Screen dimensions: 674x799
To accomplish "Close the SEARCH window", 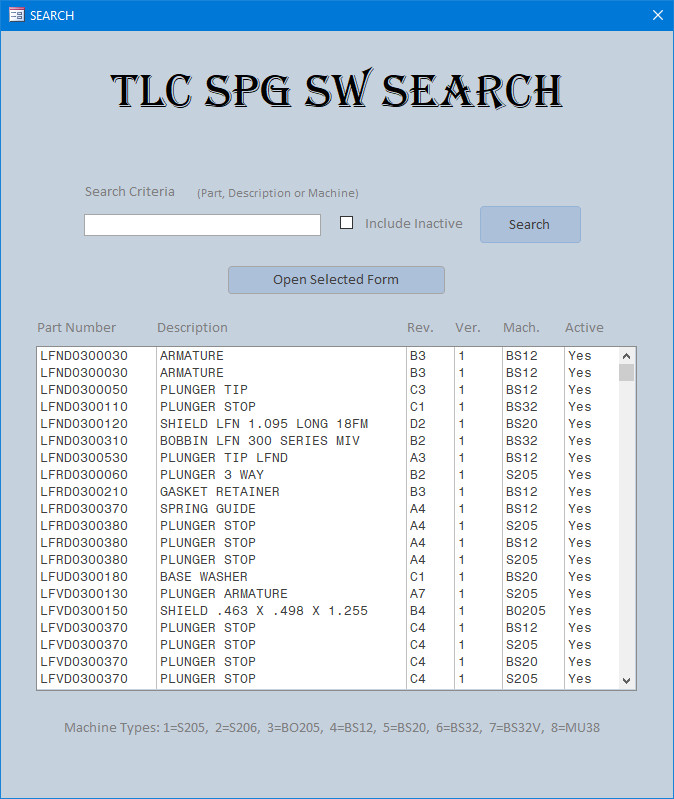I will point(658,15).
